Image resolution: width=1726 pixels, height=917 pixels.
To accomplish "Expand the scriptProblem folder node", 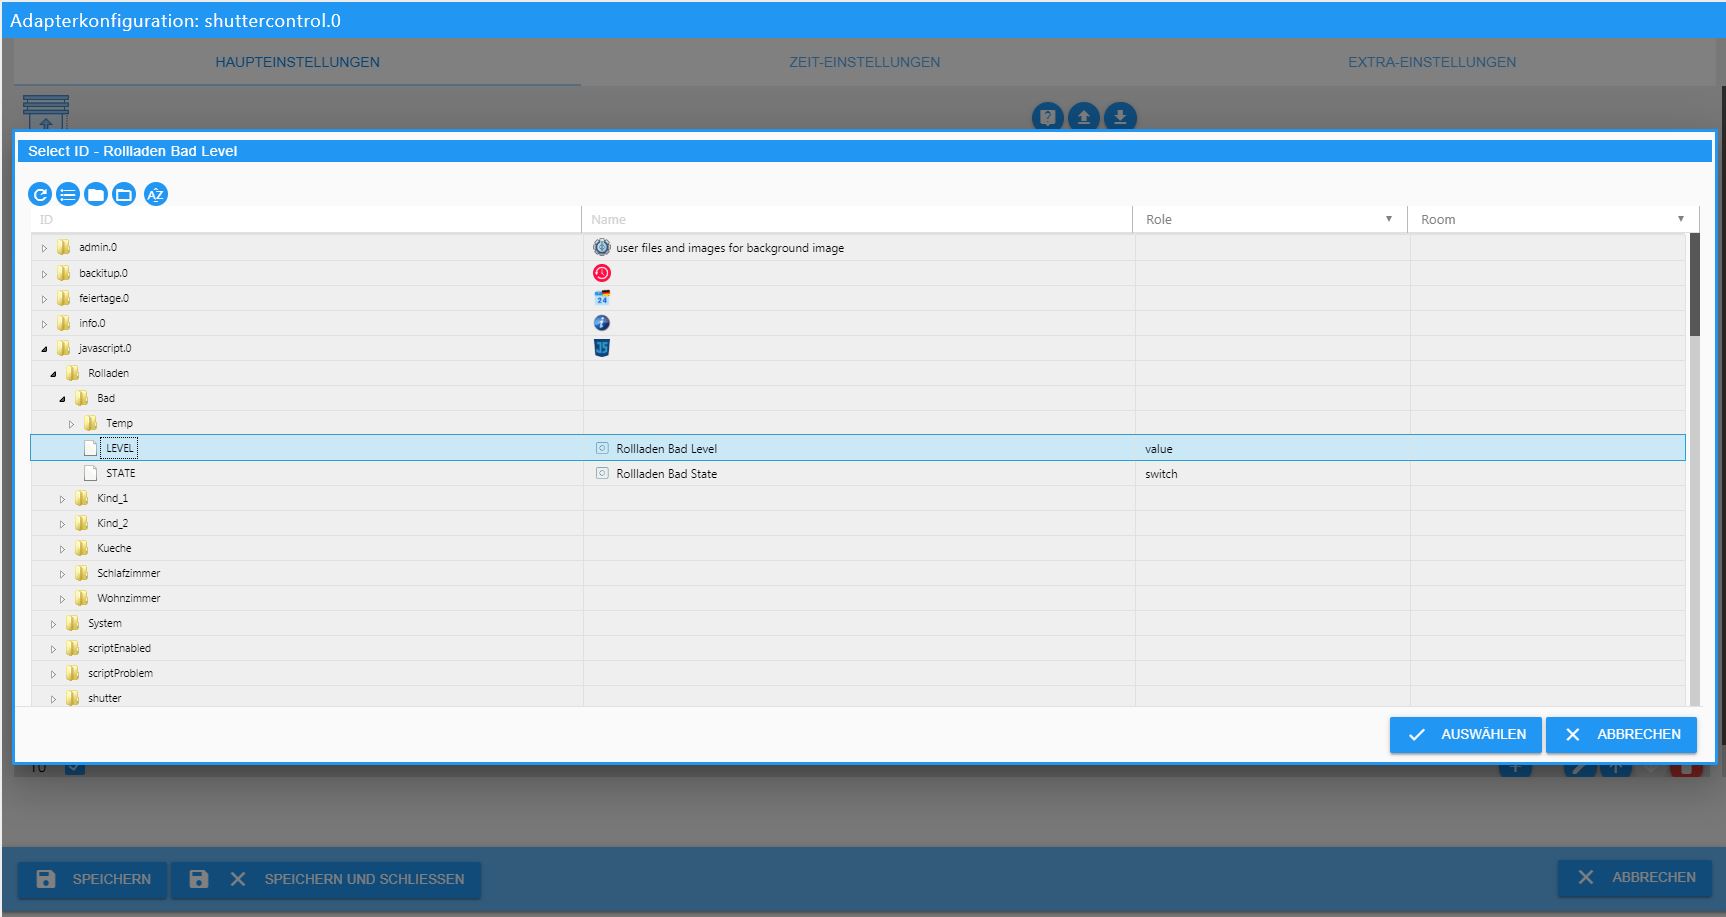I will 53,674.
